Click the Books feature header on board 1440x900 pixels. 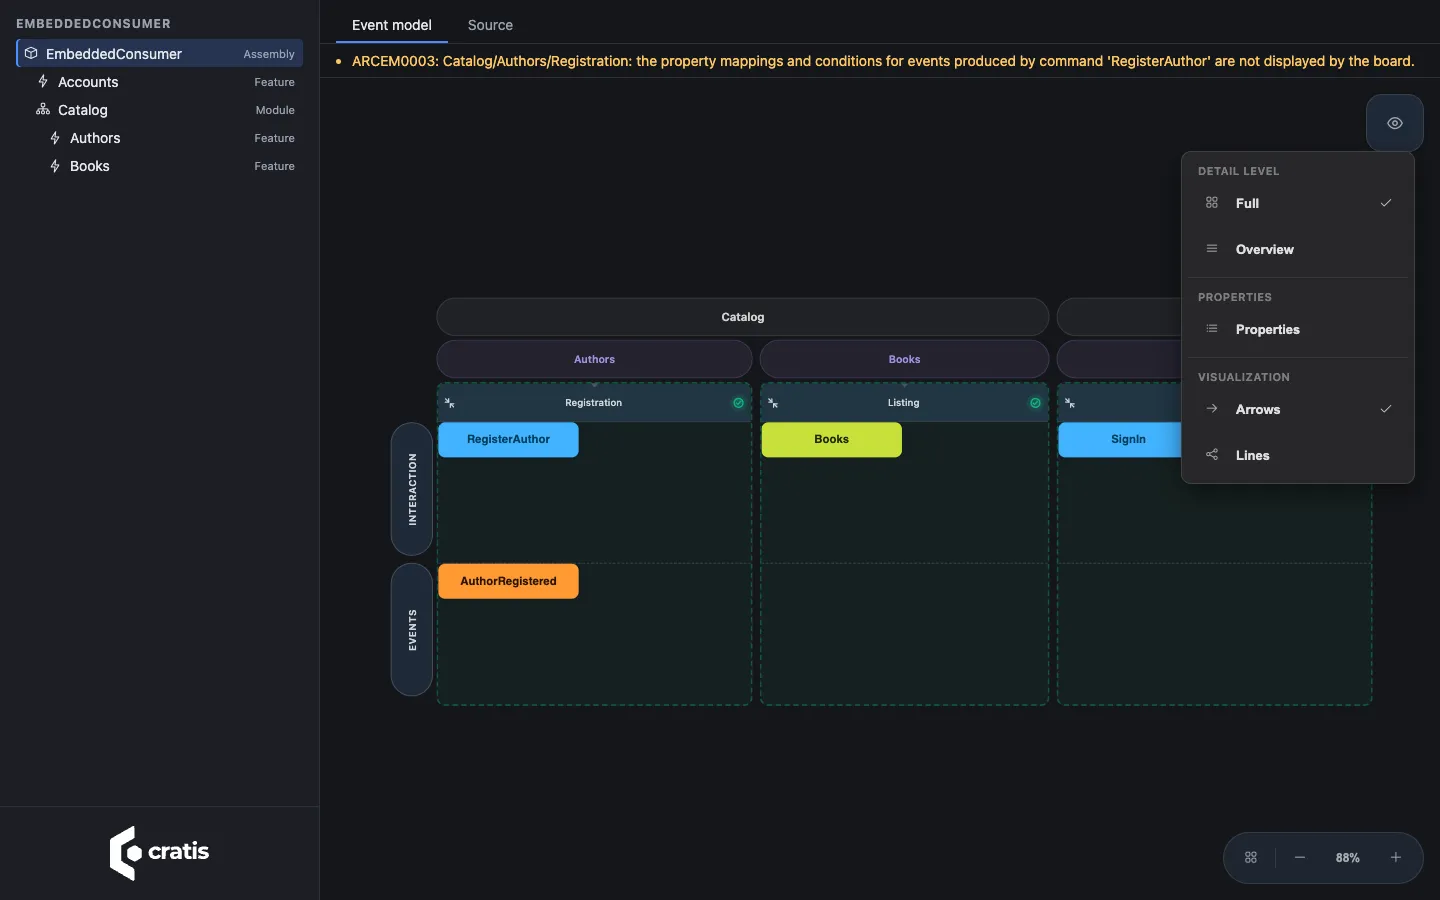point(904,359)
